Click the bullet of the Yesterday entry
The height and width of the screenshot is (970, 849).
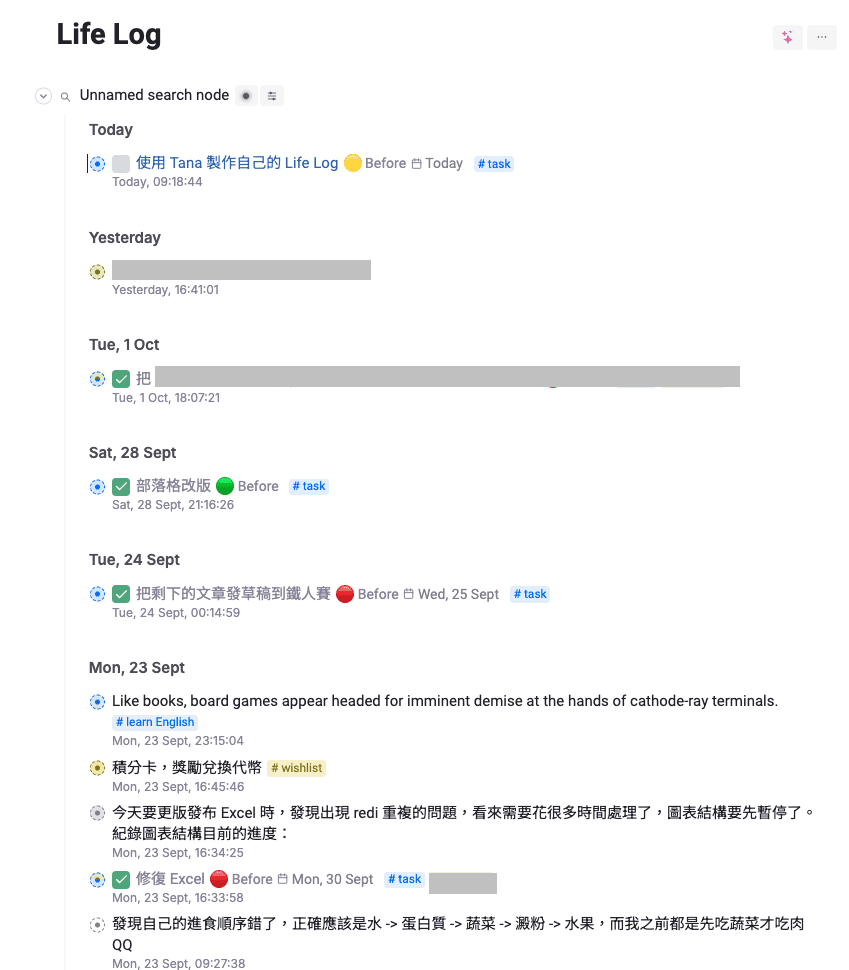(x=97, y=271)
